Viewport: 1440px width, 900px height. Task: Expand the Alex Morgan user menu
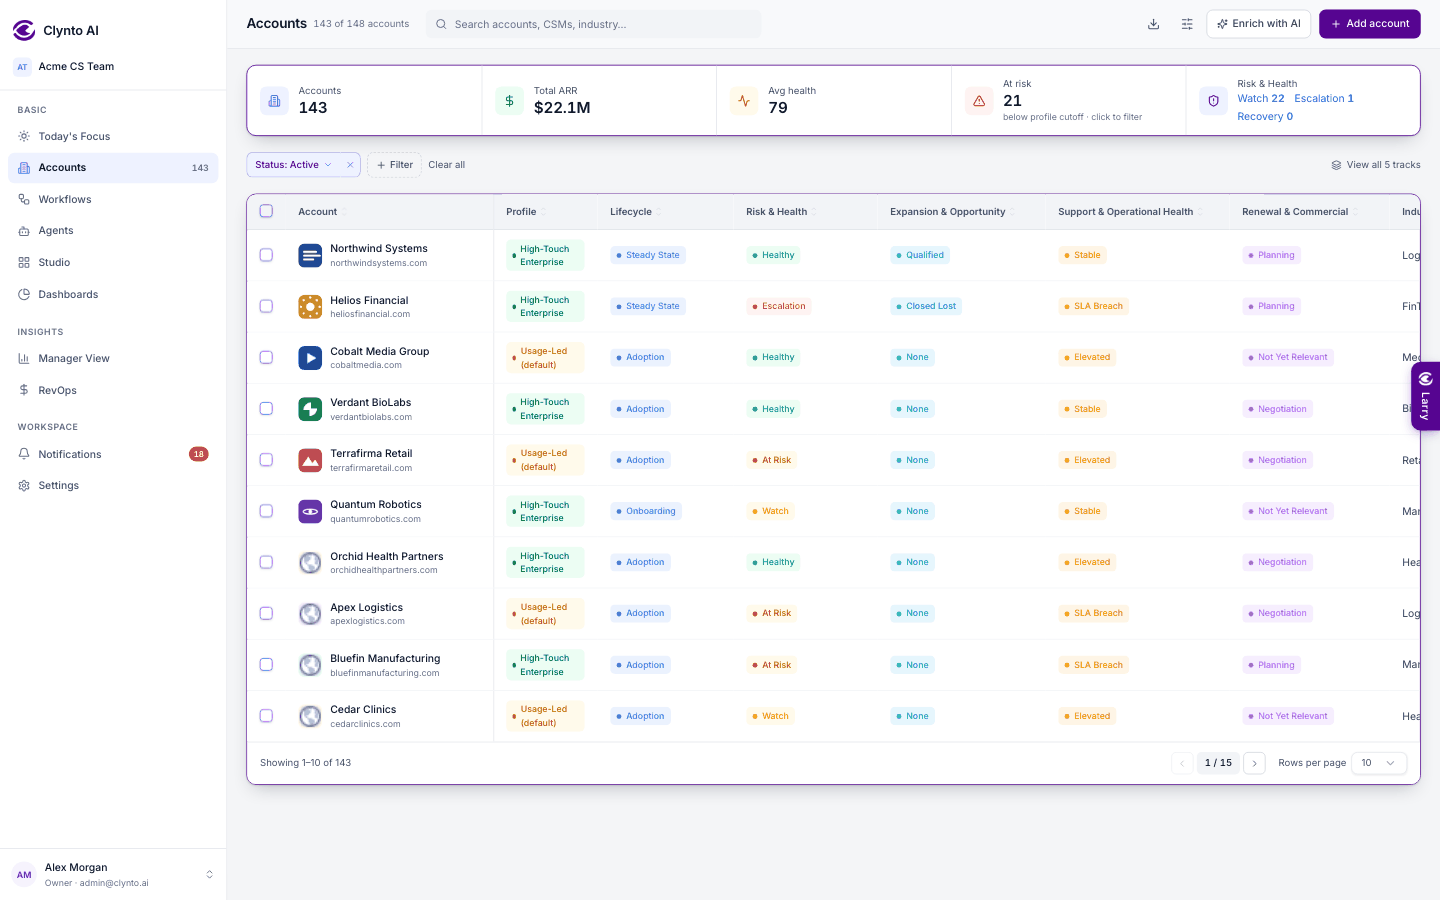tap(113, 875)
